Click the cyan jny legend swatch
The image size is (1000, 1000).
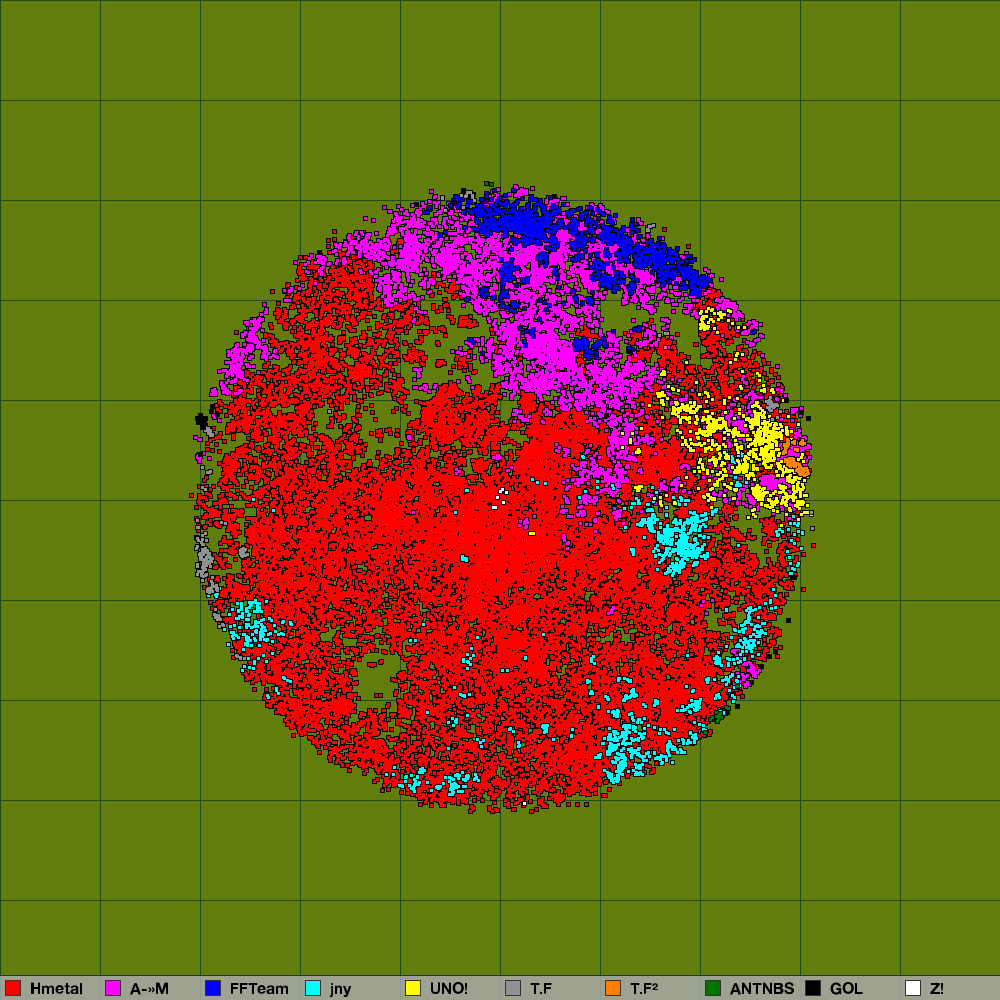click(313, 988)
